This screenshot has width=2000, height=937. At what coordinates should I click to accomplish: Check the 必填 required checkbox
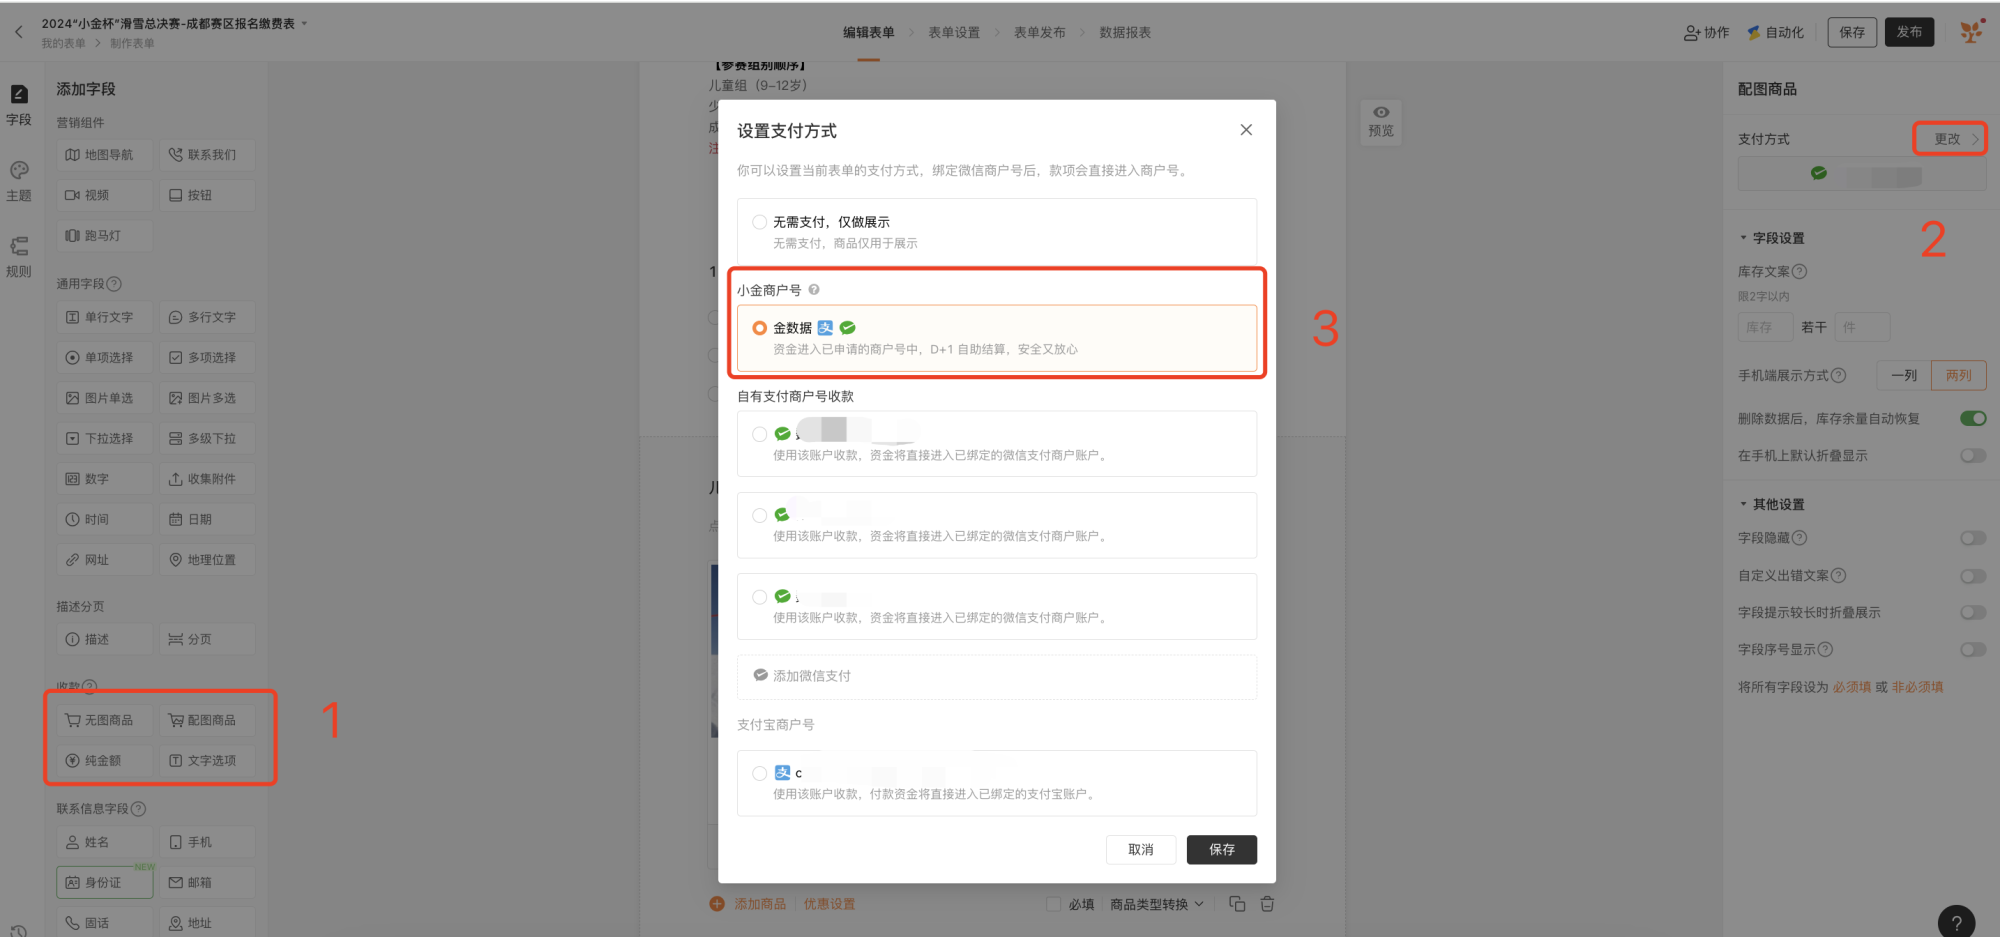(1053, 904)
